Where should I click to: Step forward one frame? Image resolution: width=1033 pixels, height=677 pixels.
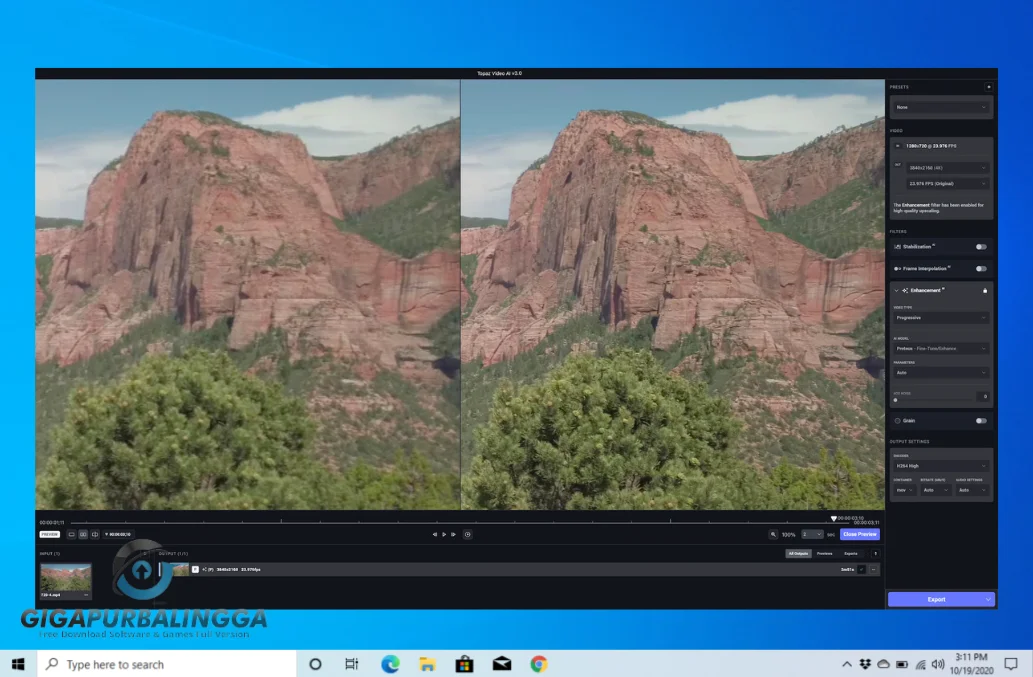(453, 534)
